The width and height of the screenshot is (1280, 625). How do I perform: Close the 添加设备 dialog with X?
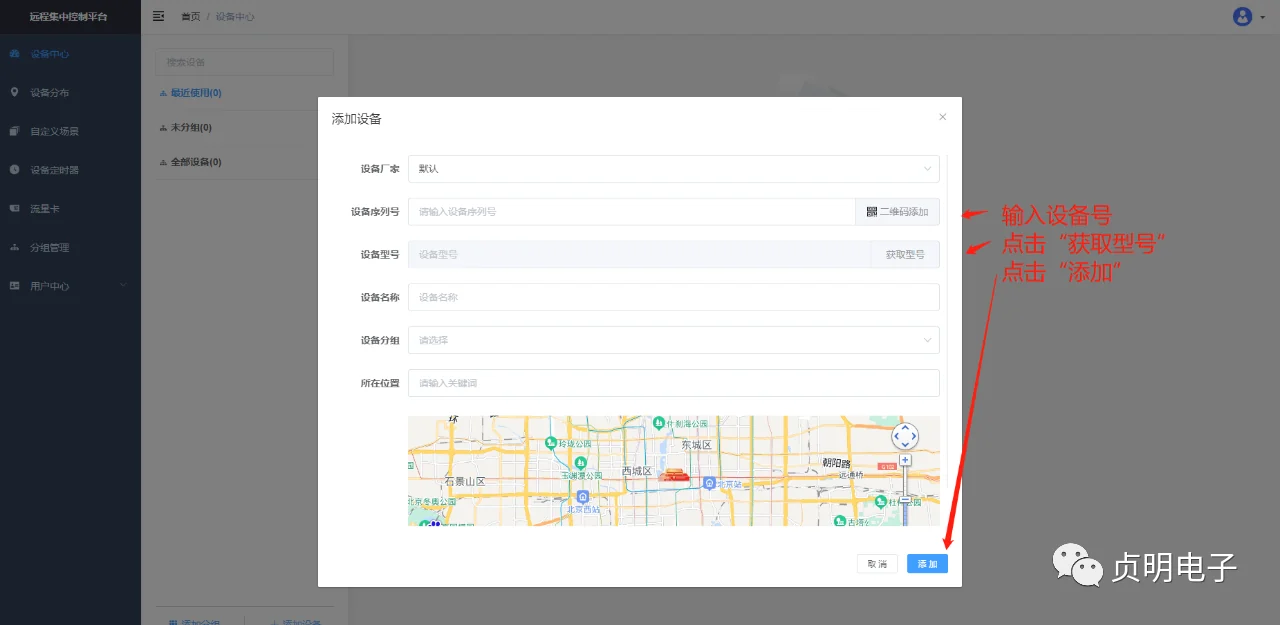click(942, 117)
